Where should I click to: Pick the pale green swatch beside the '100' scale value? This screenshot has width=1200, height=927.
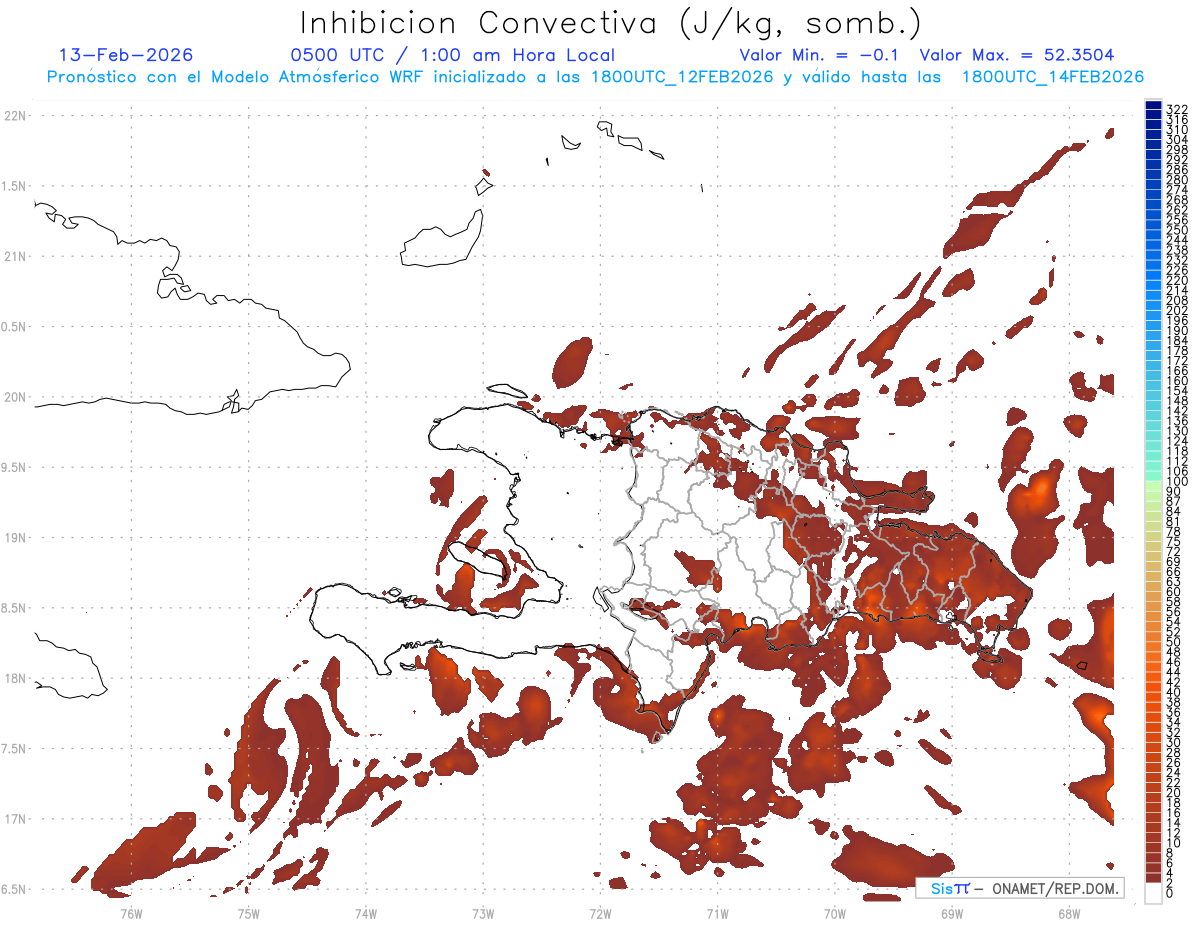(x=1153, y=486)
